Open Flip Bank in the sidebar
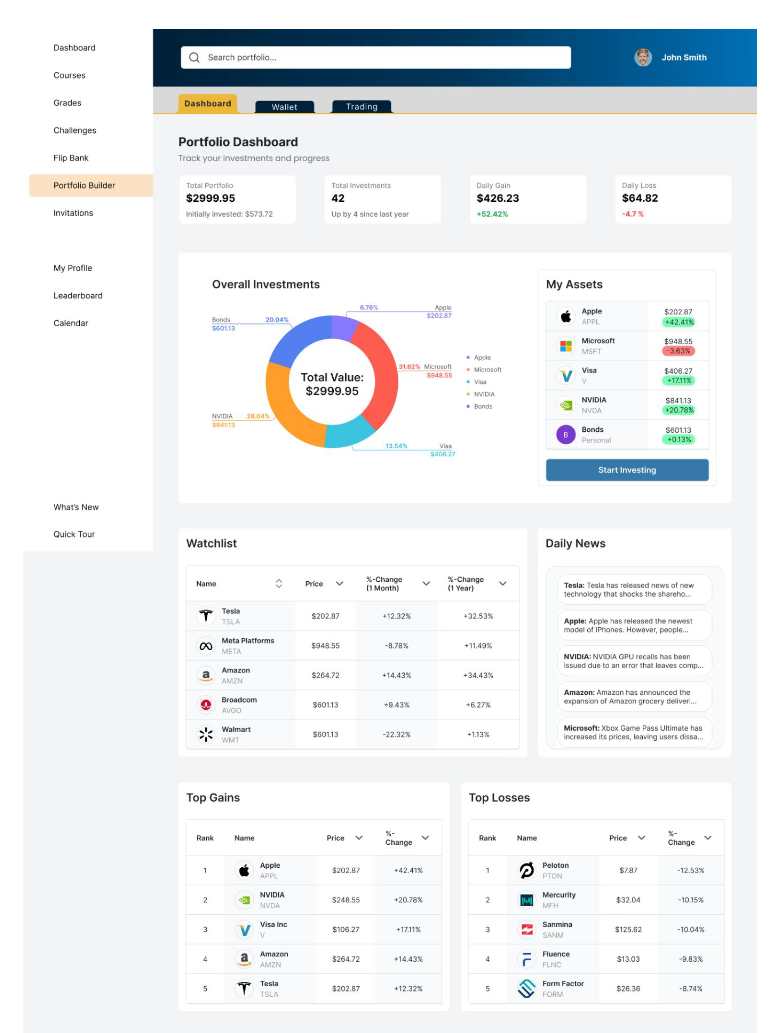This screenshot has height=1033, width=770. click(x=70, y=158)
